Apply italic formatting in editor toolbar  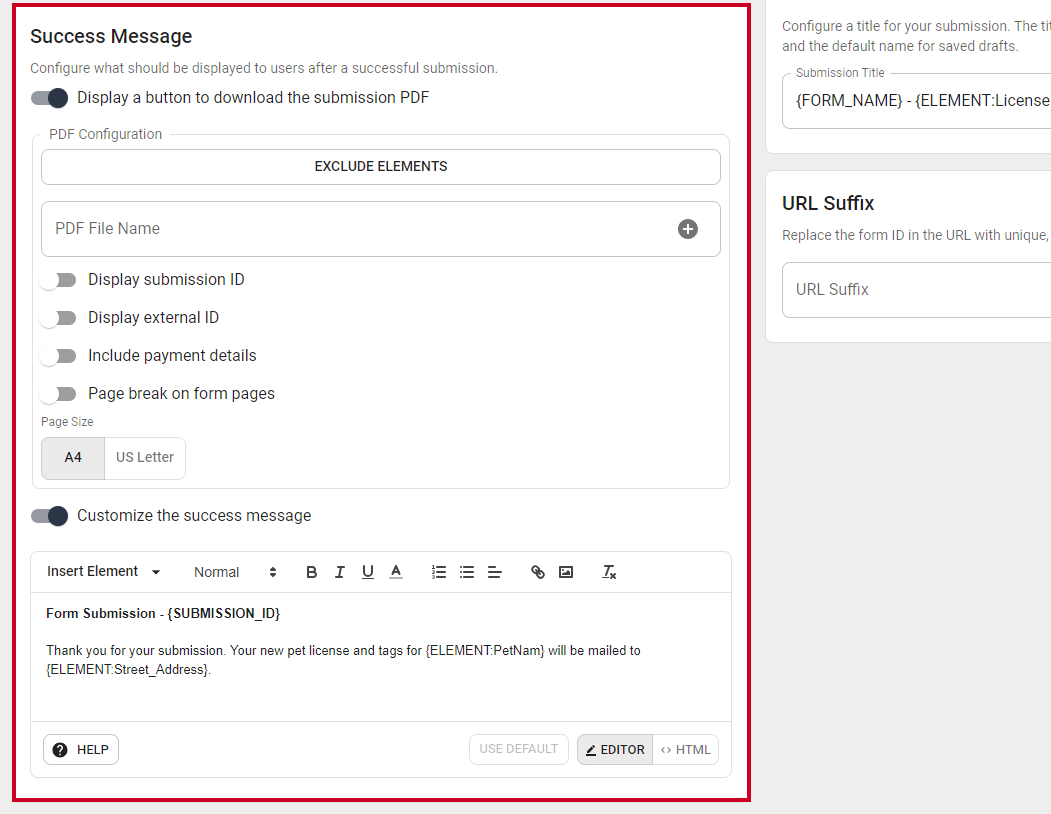[339, 572]
